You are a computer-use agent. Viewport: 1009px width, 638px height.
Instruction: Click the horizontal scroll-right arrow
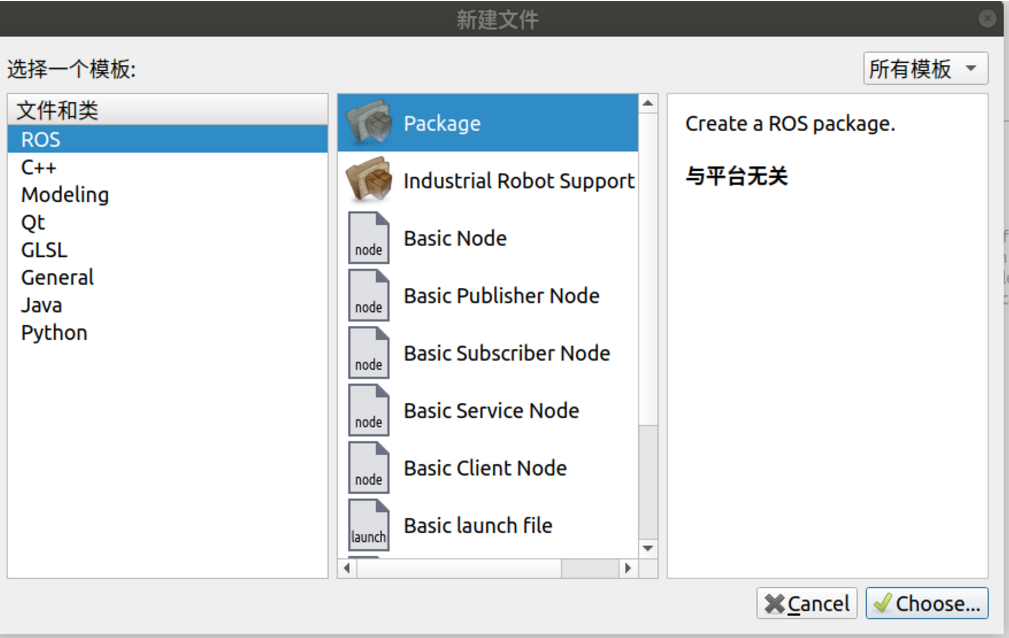628,568
